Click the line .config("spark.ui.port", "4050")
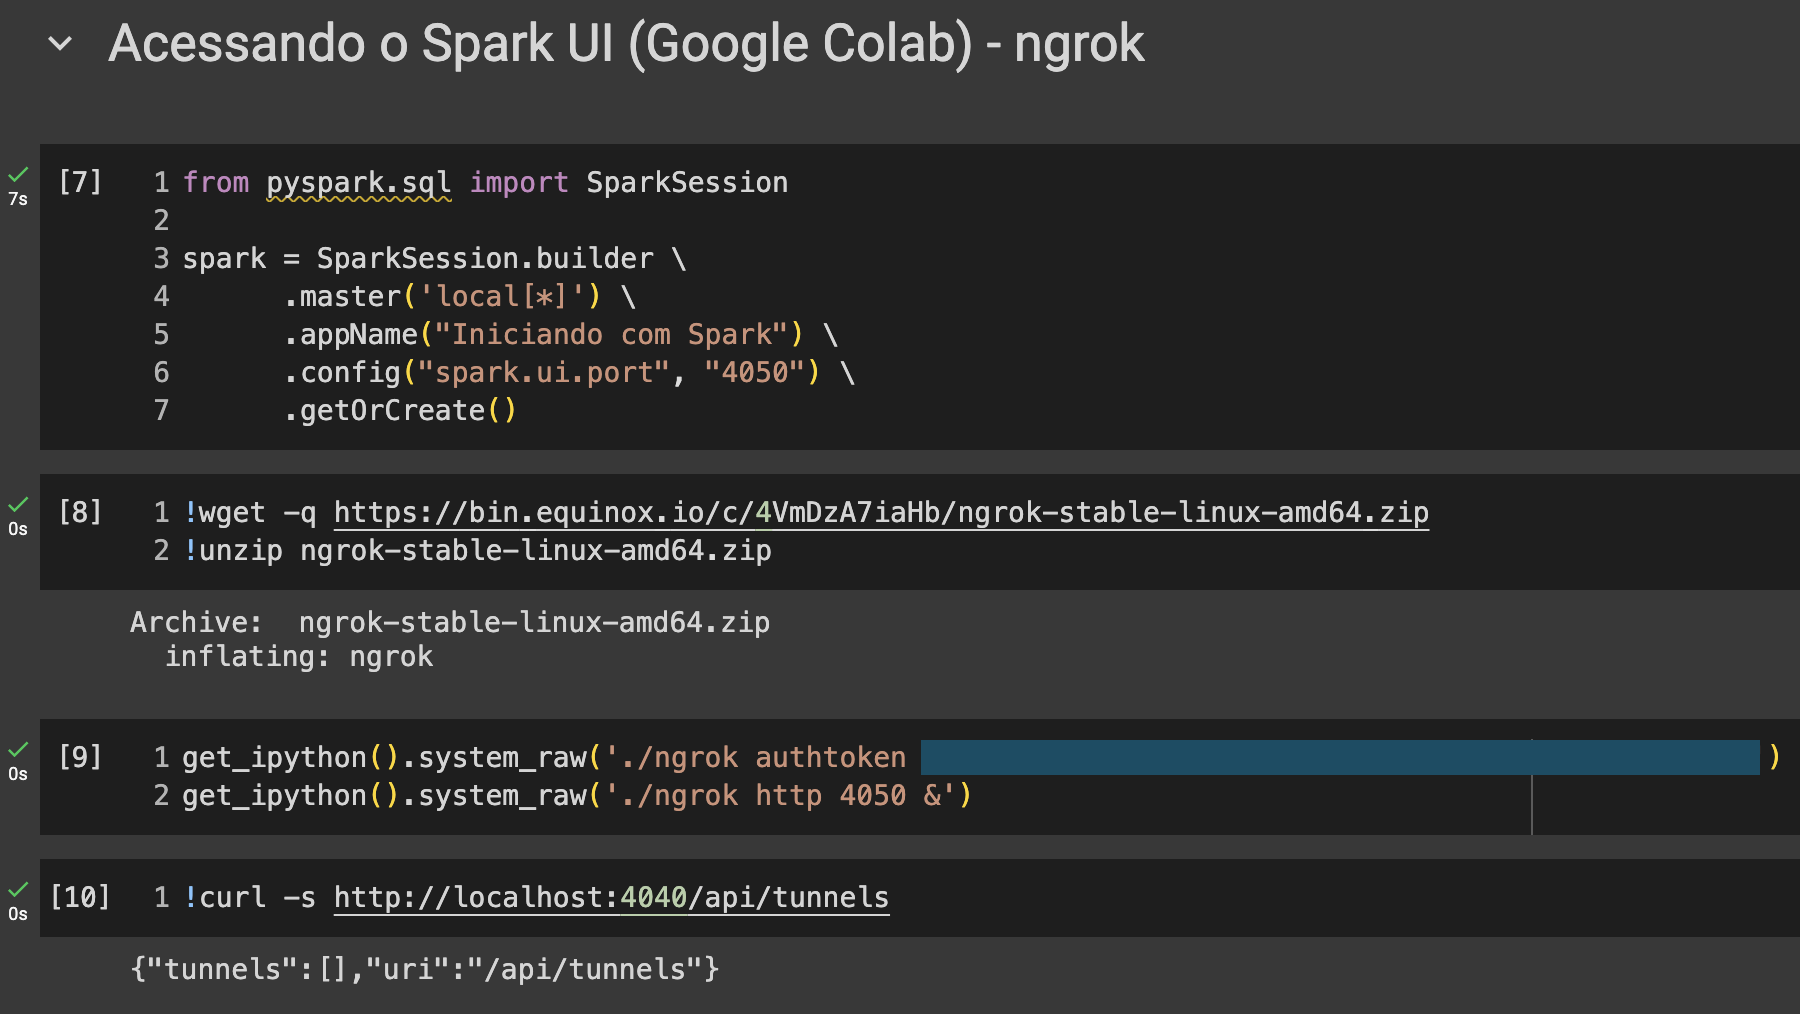1800x1014 pixels. (569, 373)
